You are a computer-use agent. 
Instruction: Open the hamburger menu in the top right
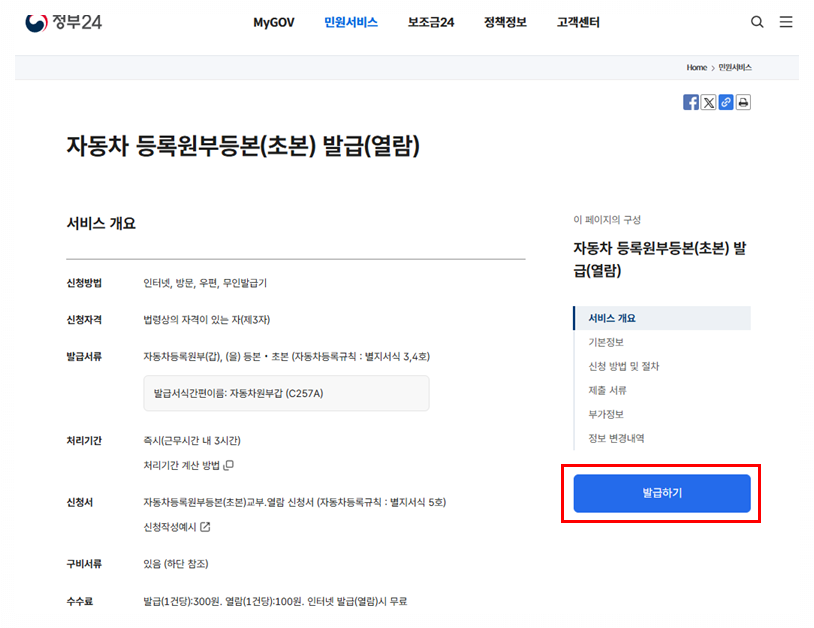click(786, 22)
